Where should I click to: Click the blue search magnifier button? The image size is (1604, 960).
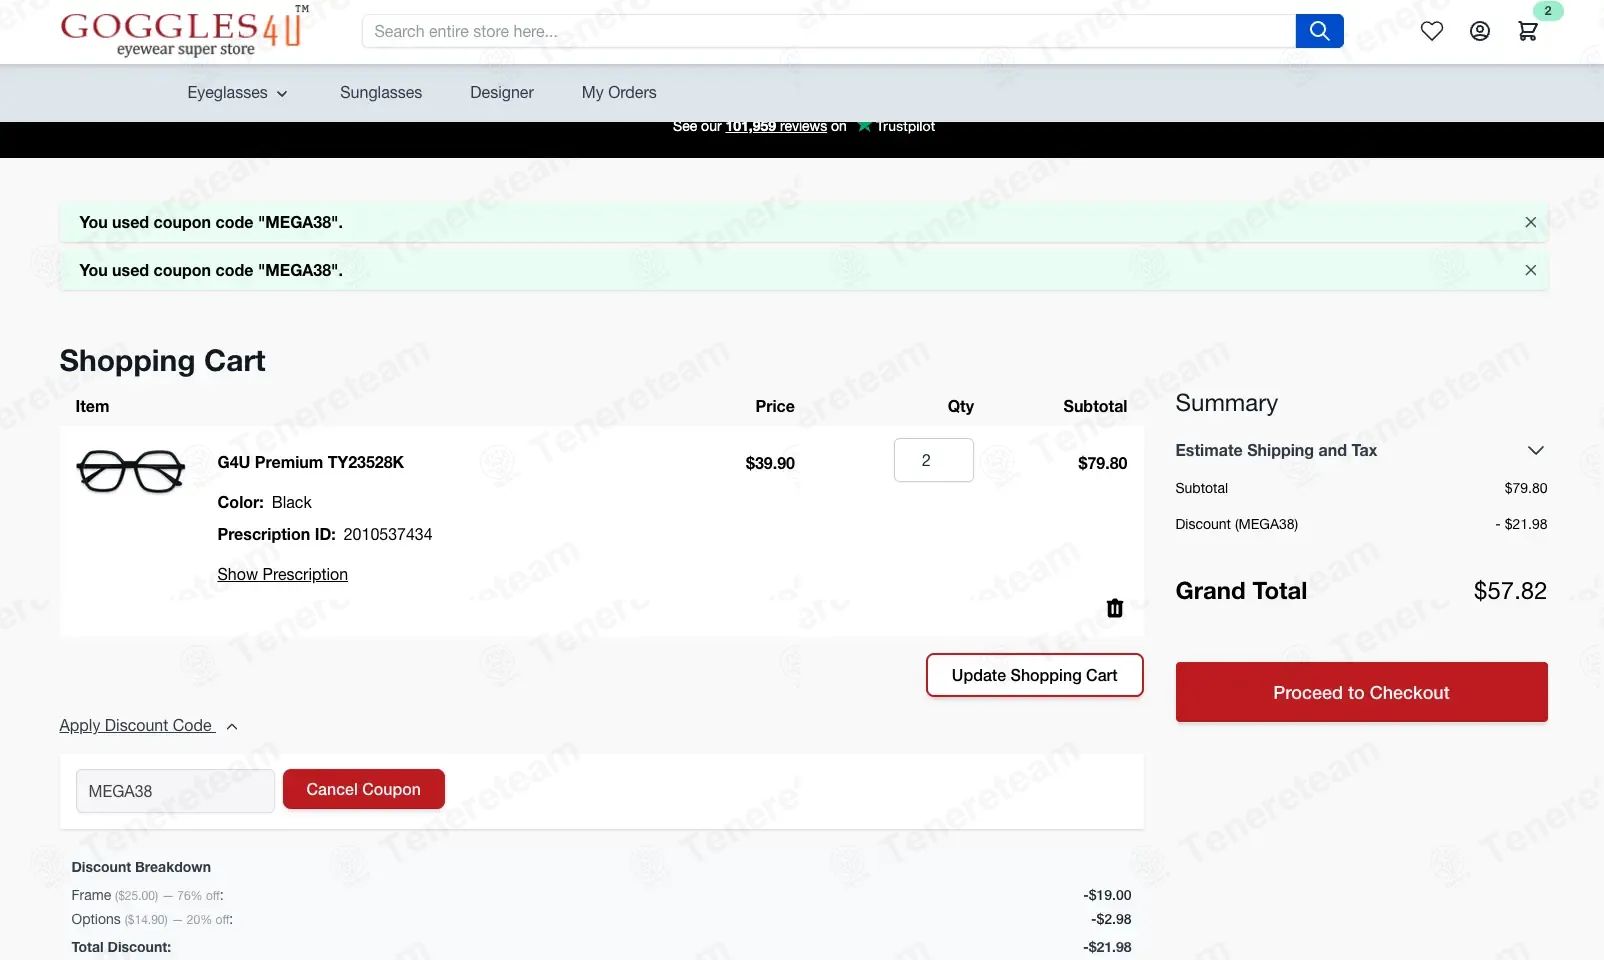pyautogui.click(x=1319, y=31)
